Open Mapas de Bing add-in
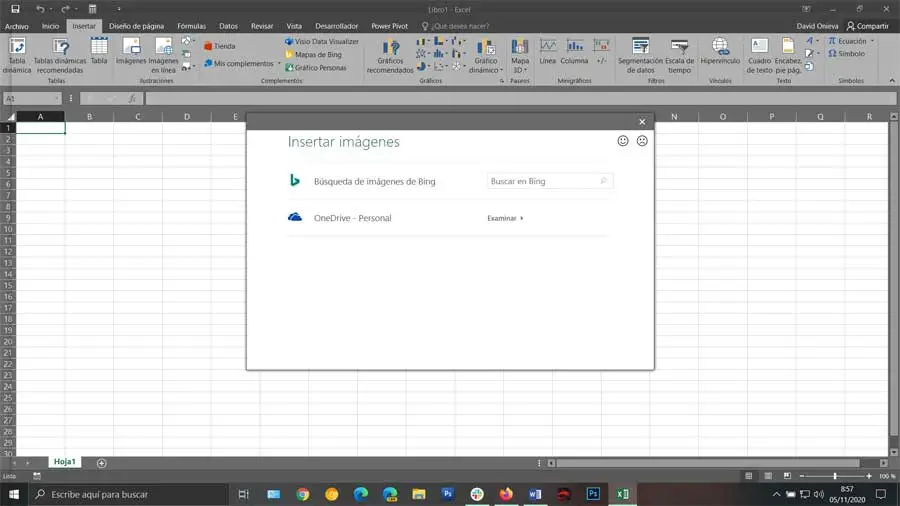The height and width of the screenshot is (506, 900). point(313,55)
